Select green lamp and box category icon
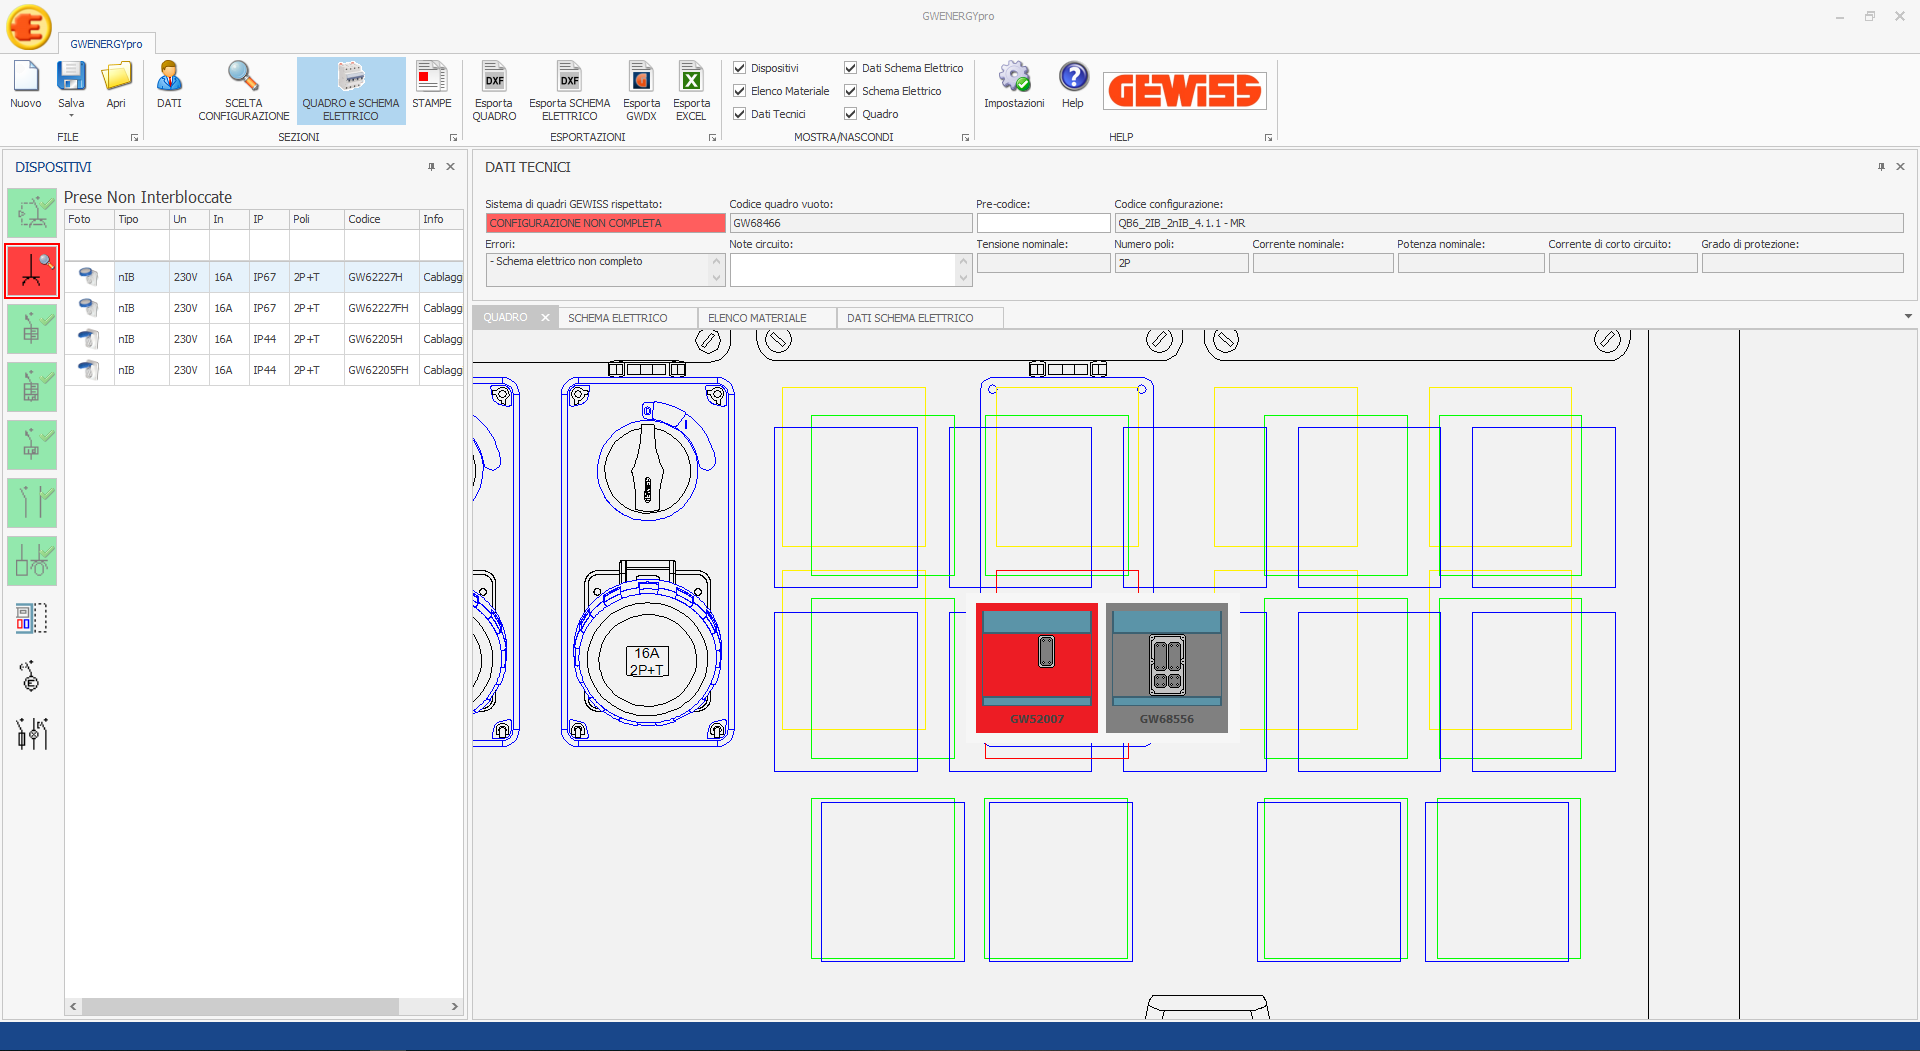The width and height of the screenshot is (1920, 1051). coord(32,561)
